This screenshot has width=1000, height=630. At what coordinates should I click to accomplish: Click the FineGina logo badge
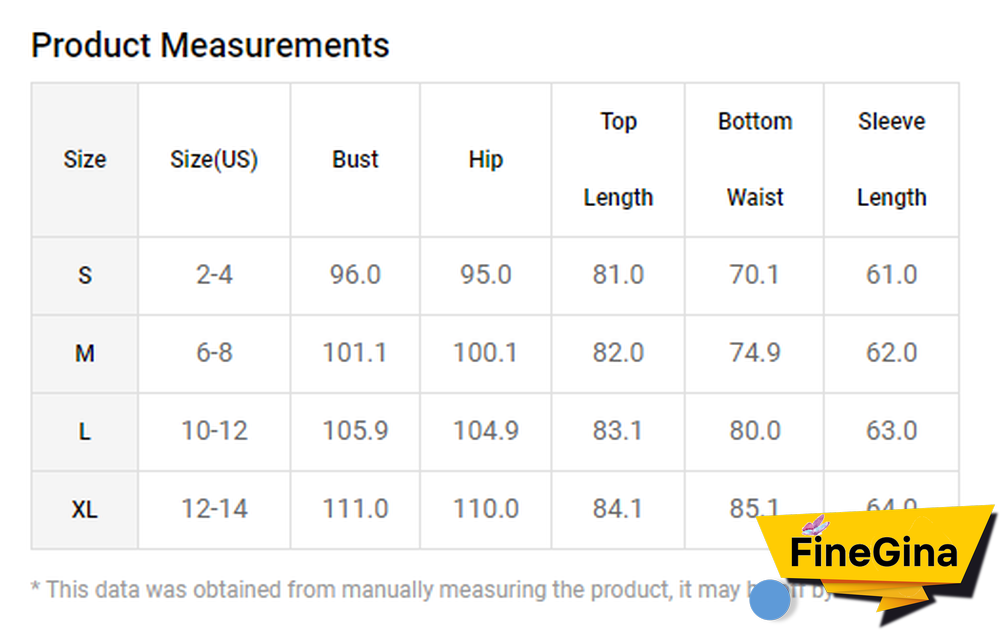tap(873, 553)
